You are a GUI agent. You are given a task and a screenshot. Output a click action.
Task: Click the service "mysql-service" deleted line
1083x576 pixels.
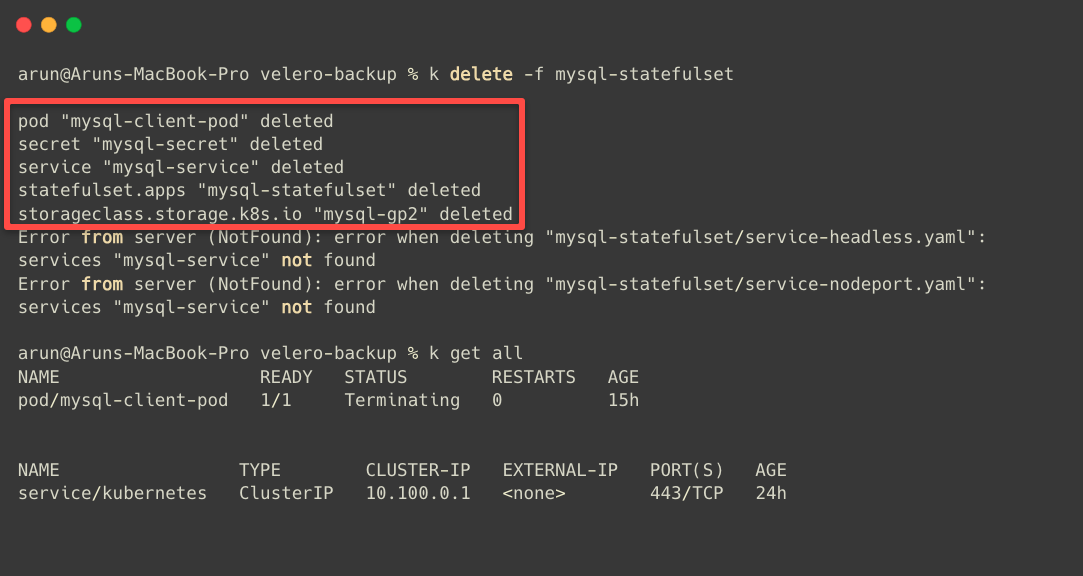[181, 167]
